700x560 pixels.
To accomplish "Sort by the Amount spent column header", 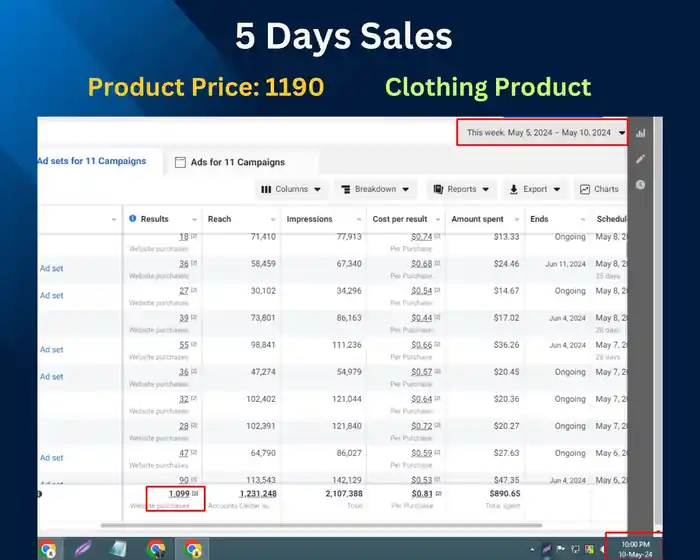I will [477, 219].
